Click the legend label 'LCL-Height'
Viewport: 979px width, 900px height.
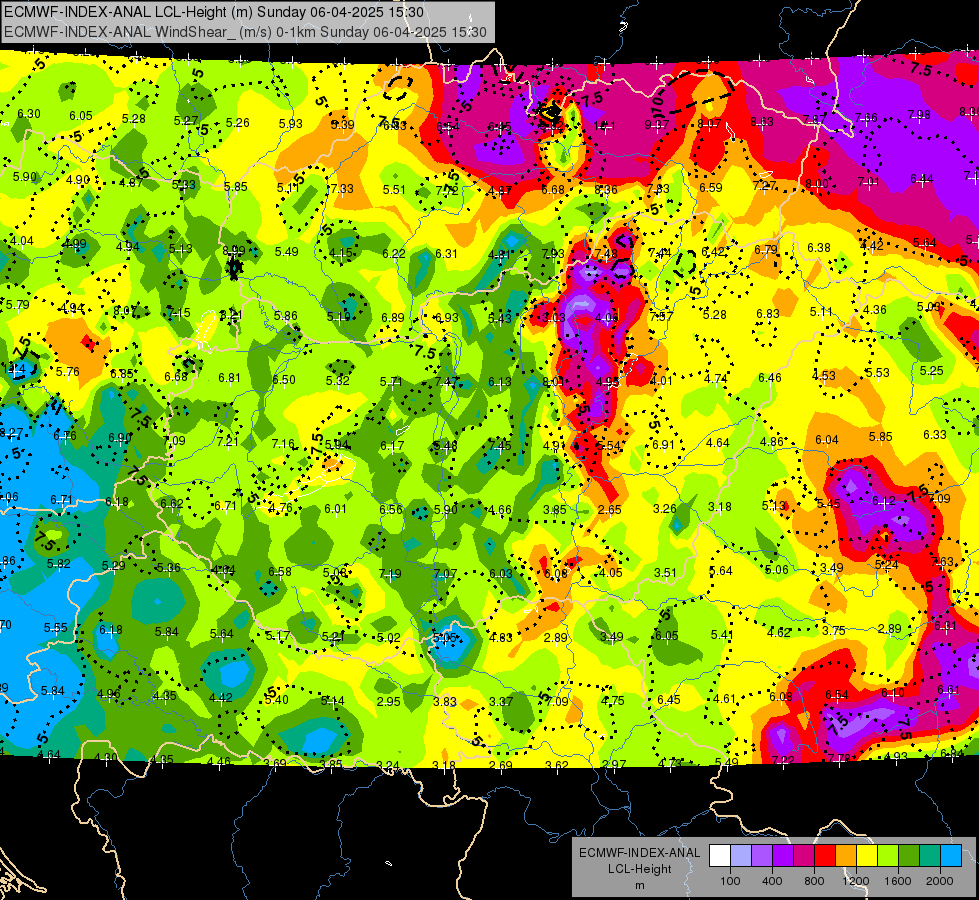coord(639,869)
